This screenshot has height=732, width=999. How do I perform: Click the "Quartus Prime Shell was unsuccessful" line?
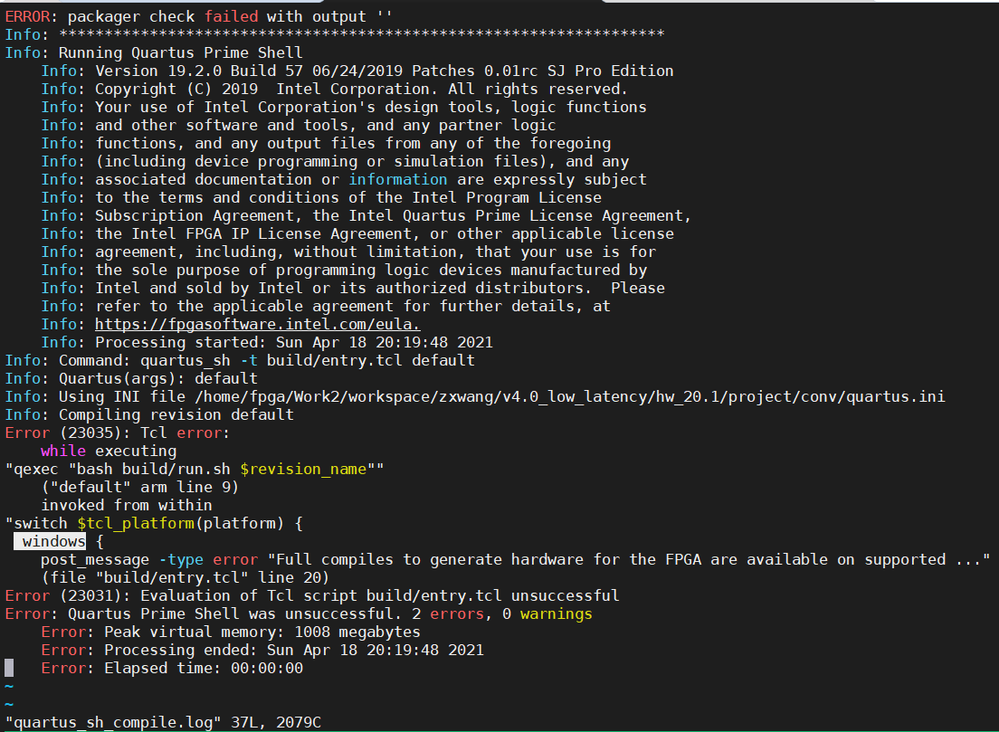298,614
